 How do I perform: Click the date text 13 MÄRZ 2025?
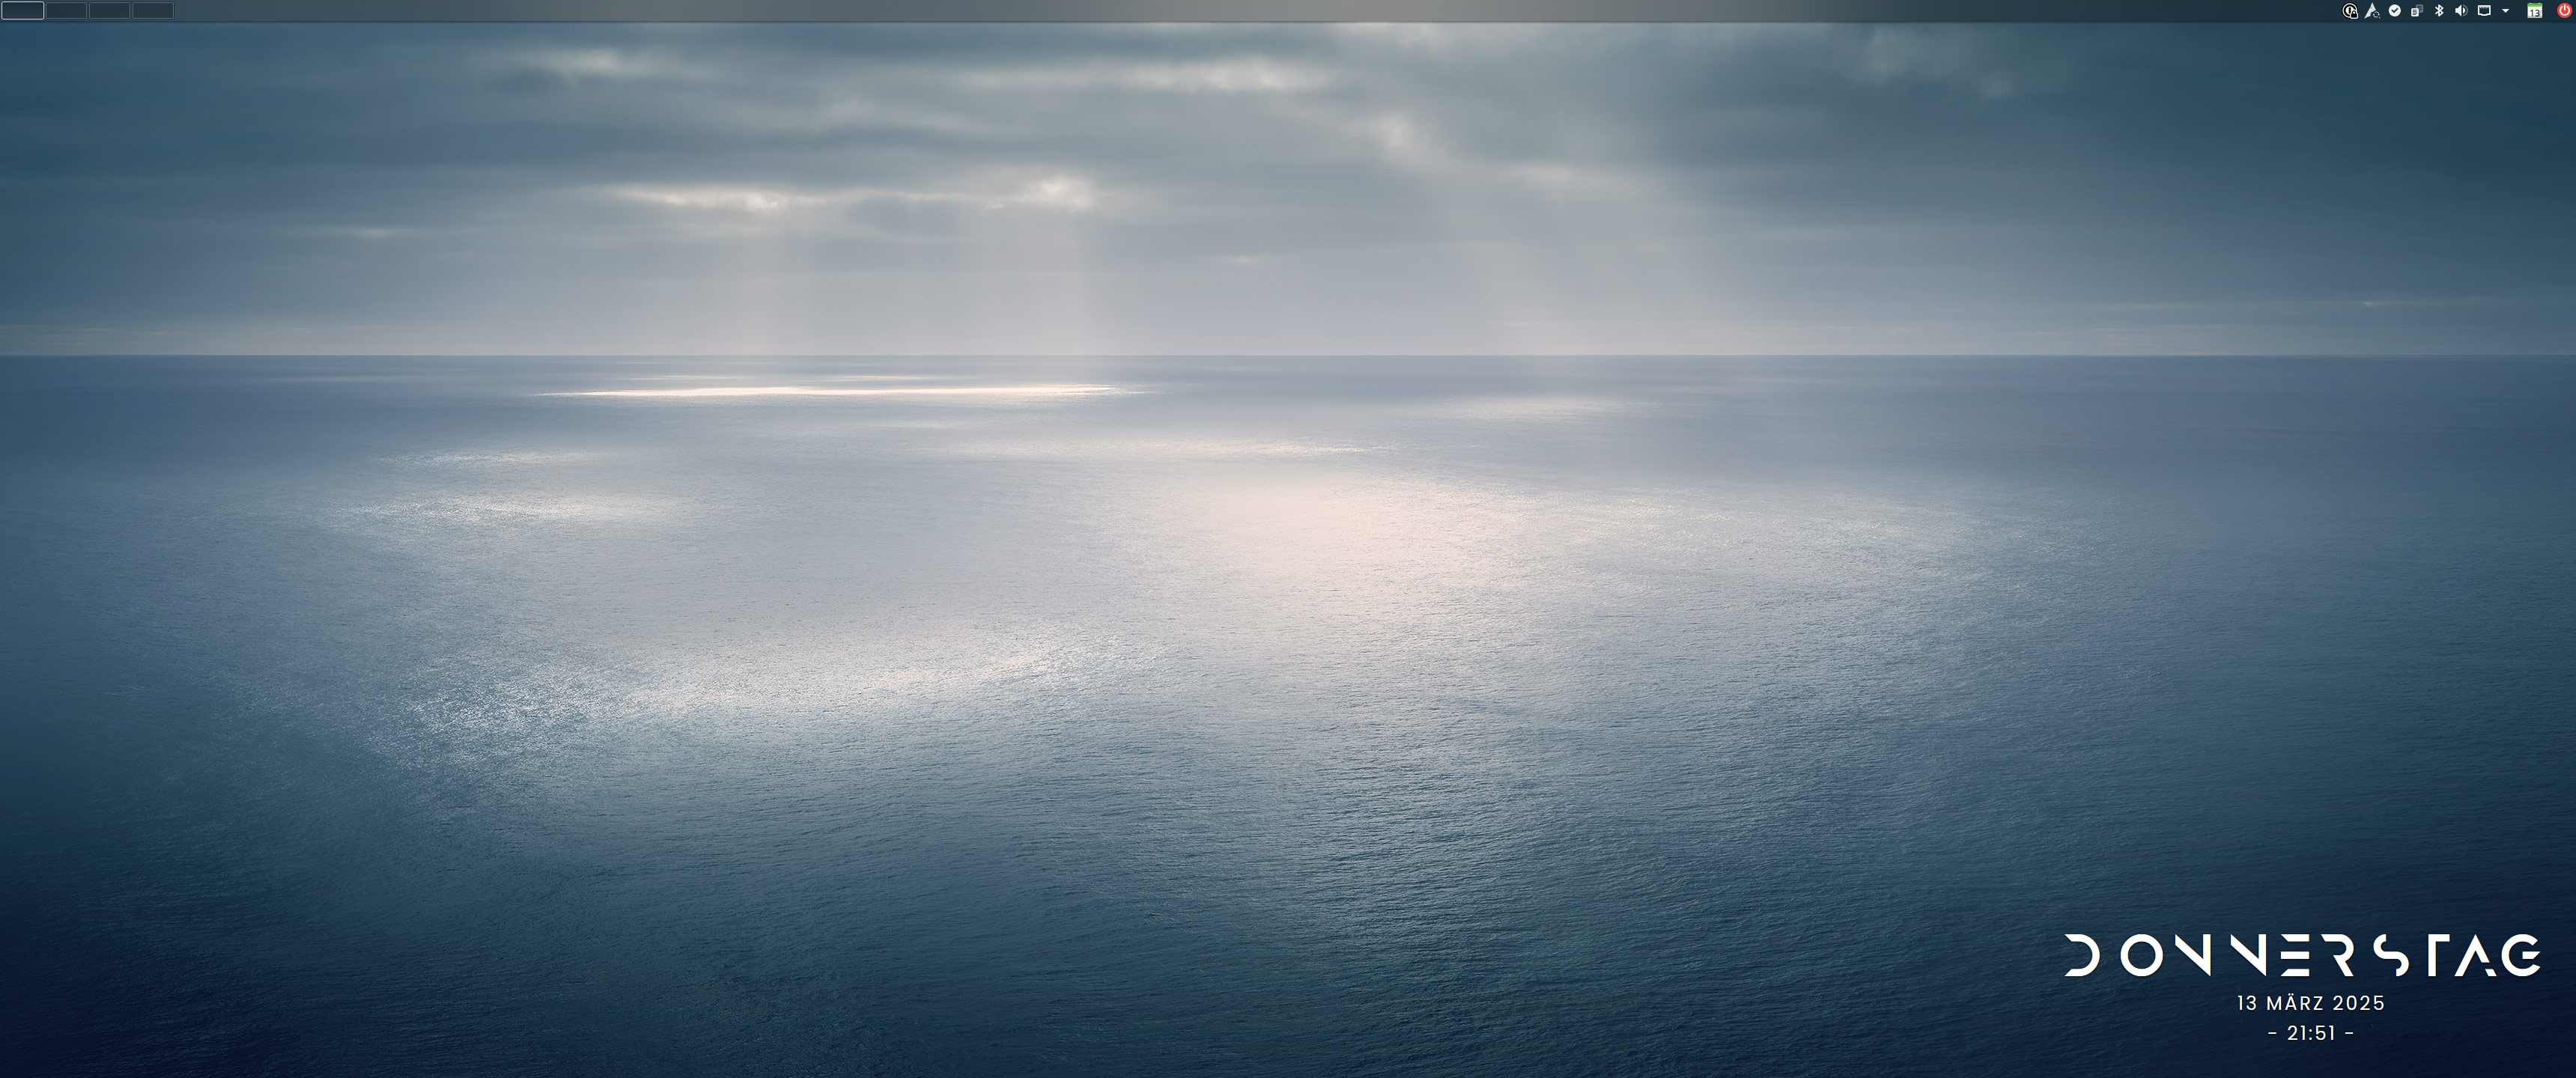2311,1003
